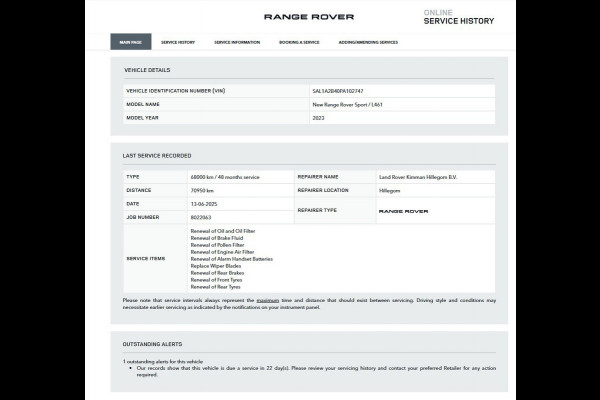Click the Repairer Location label
The width and height of the screenshot is (600, 400).
(x=323, y=190)
